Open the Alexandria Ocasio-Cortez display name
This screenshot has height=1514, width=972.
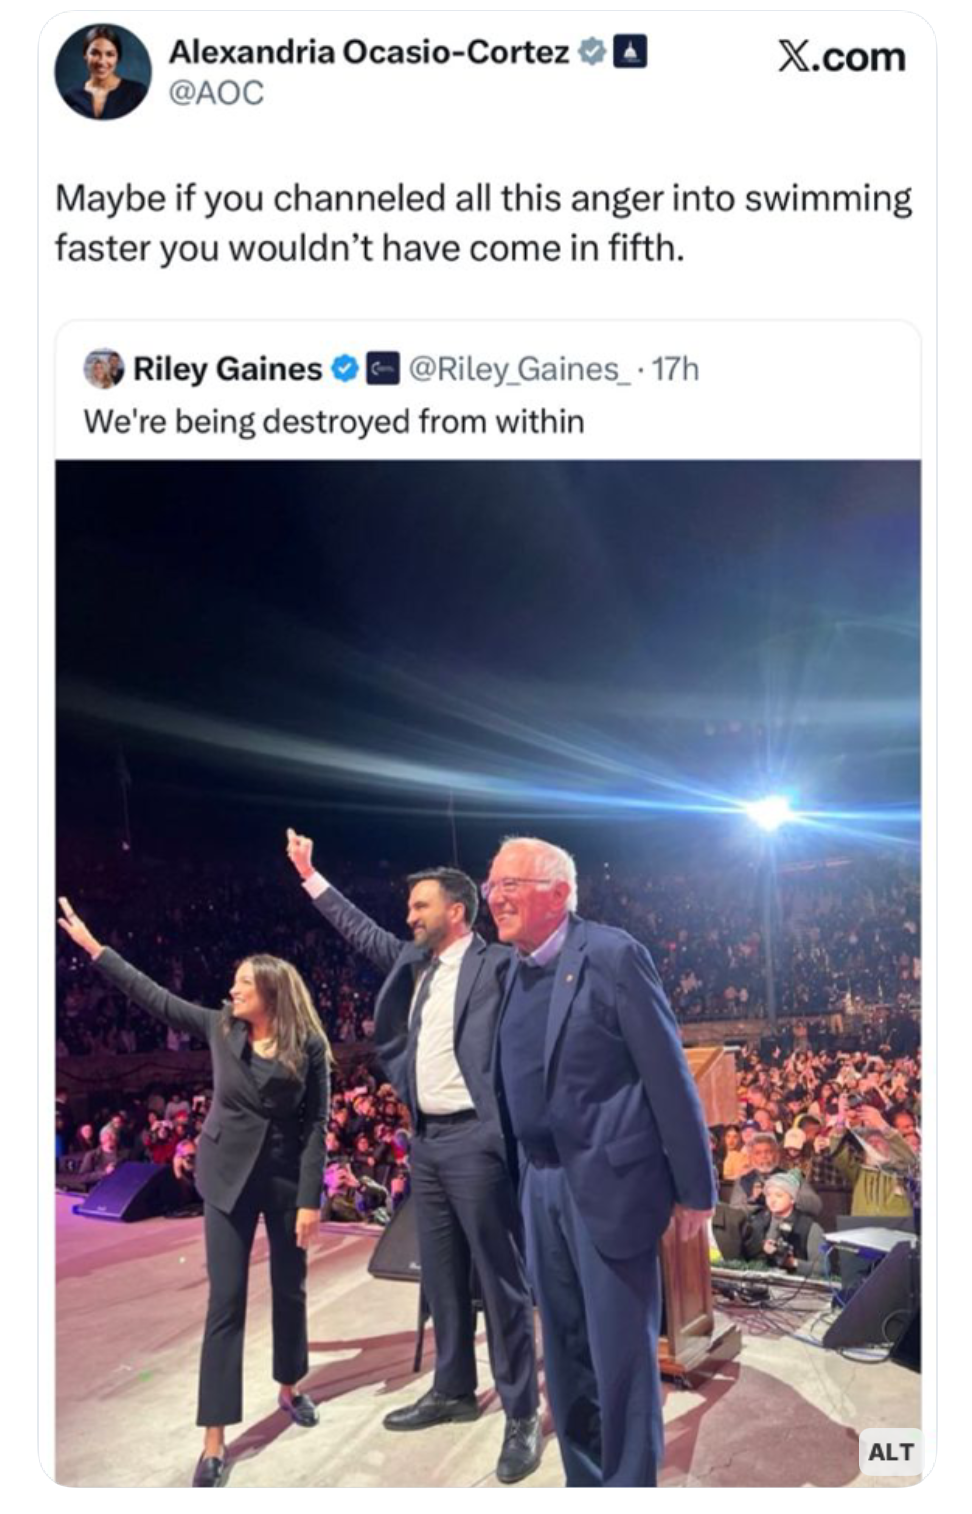[368, 51]
